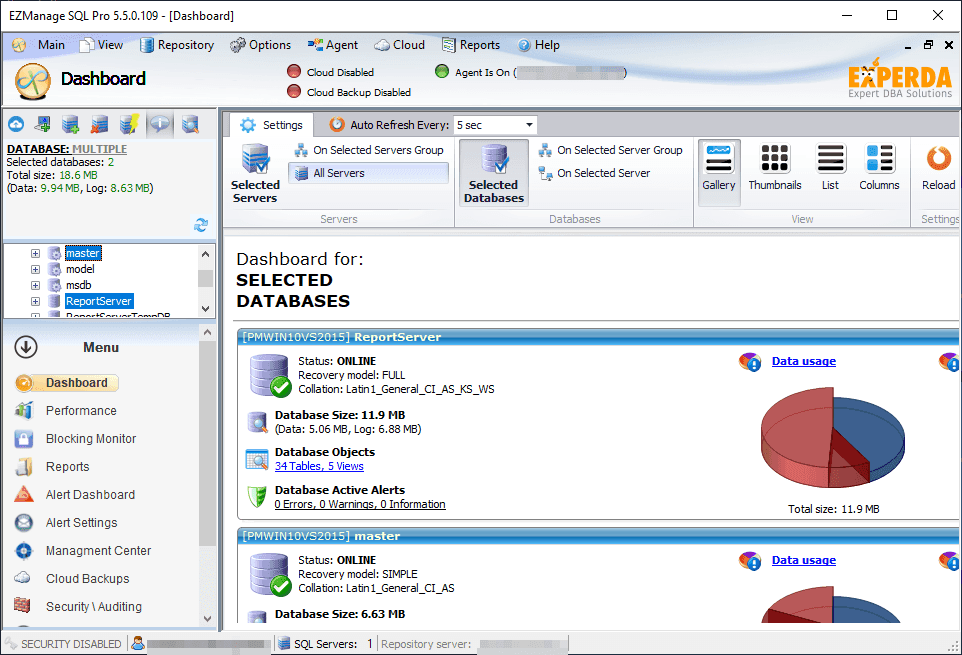Click the refresh arrows icon in database info panel
Viewport: 962px width, 655px height.
click(201, 225)
